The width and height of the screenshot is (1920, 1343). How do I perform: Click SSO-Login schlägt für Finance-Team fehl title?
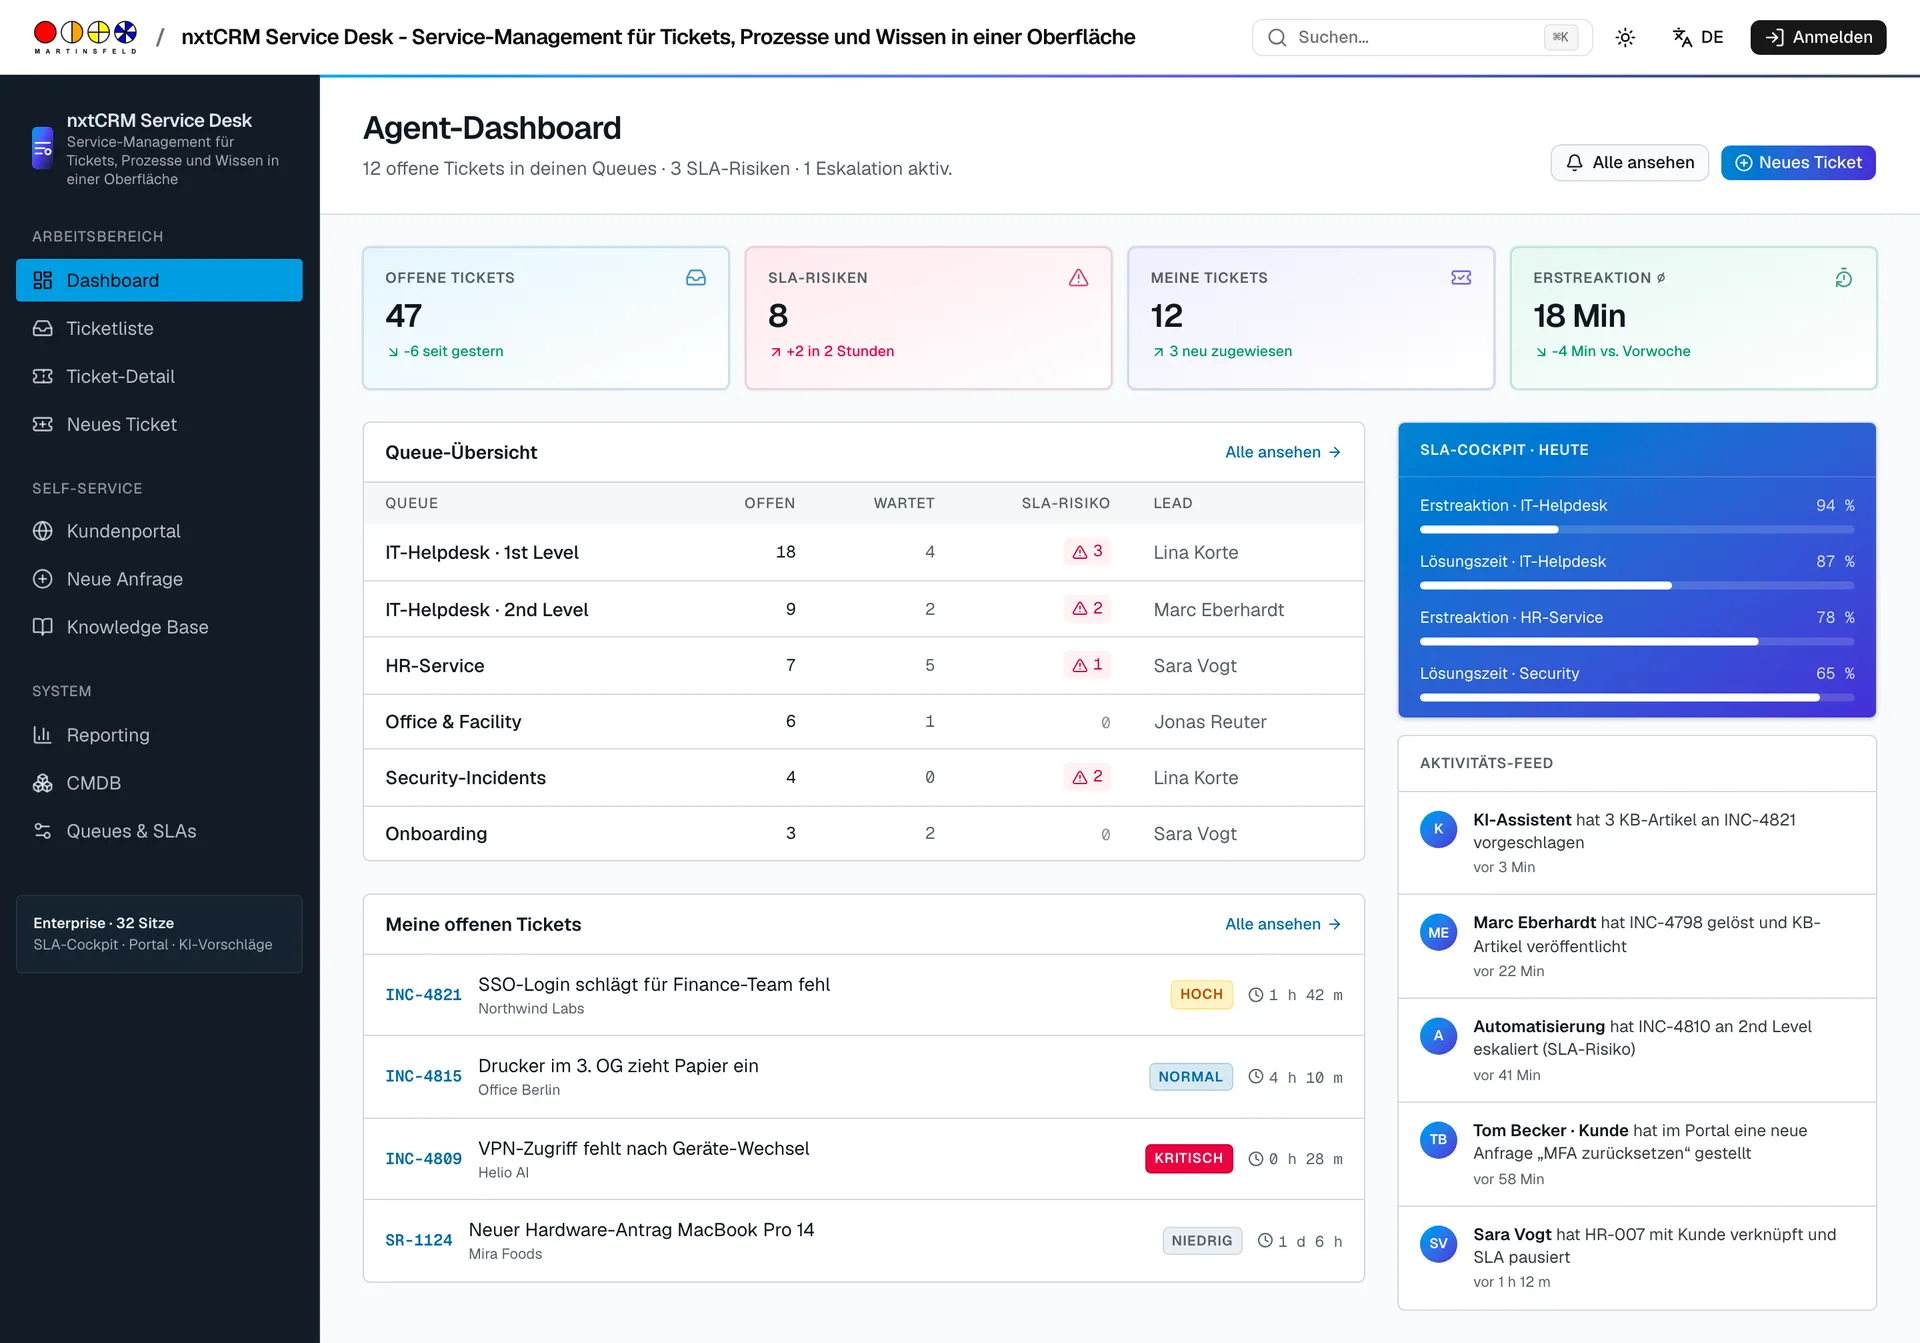point(654,985)
